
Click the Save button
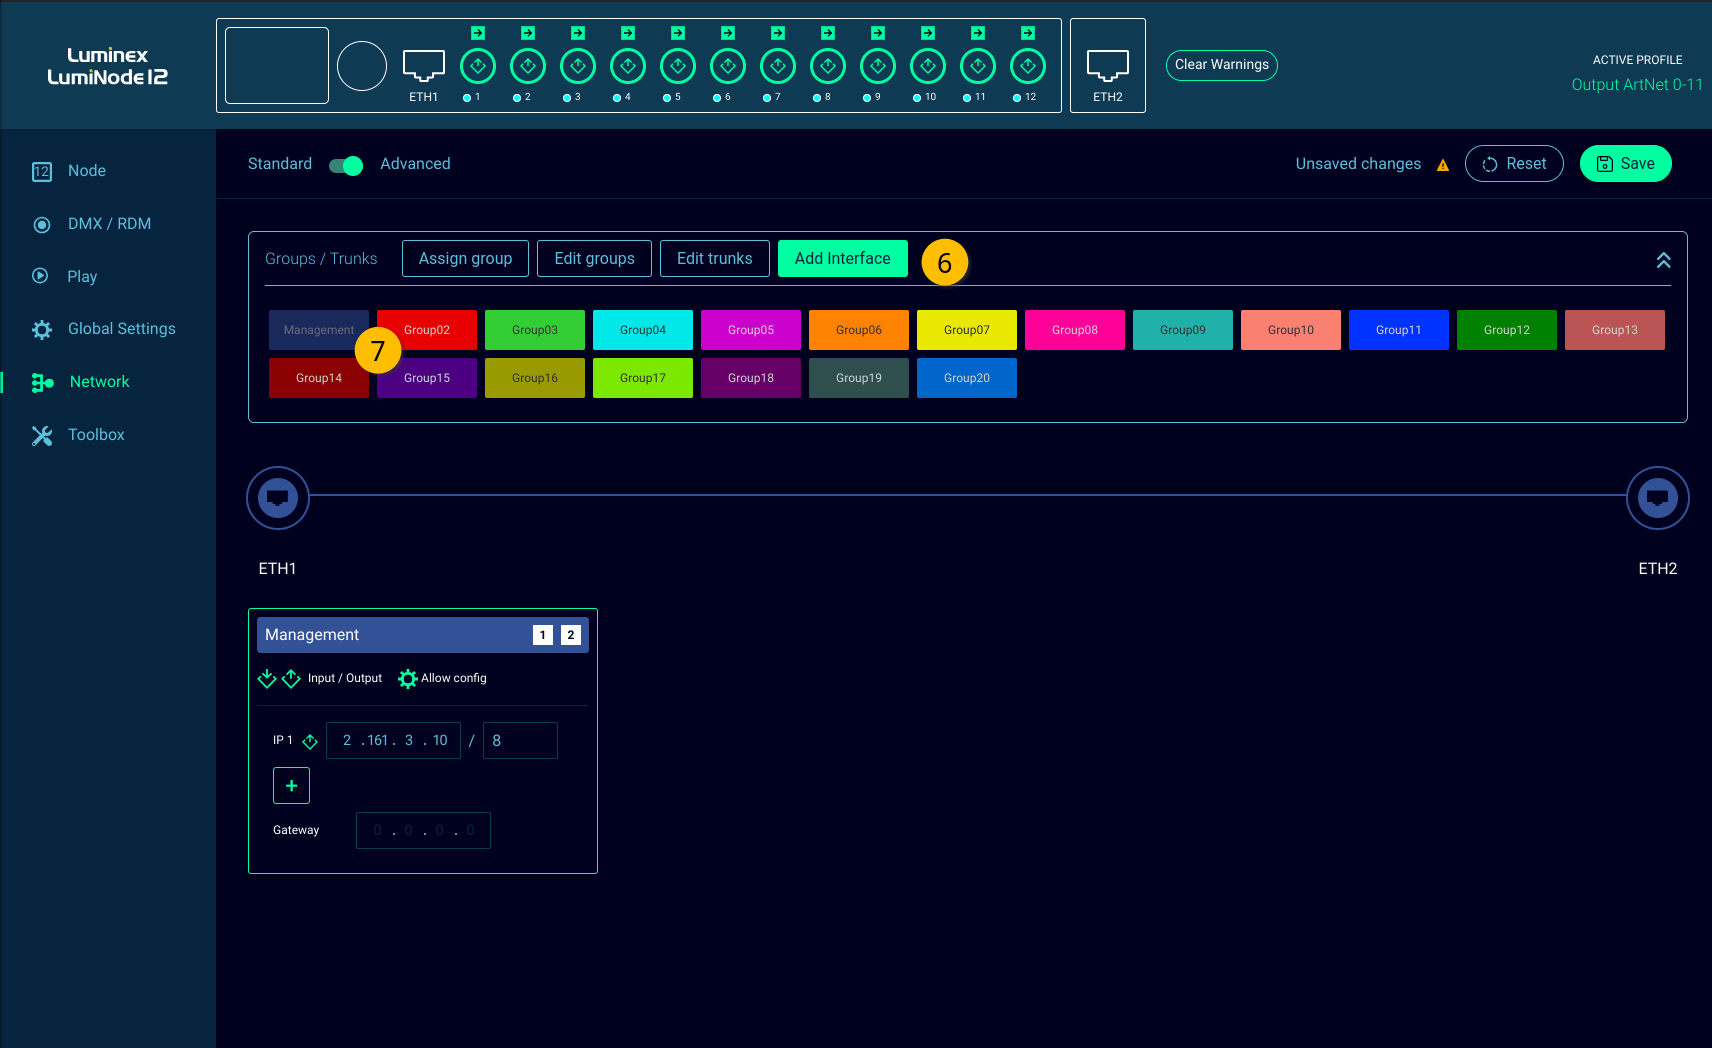point(1625,164)
